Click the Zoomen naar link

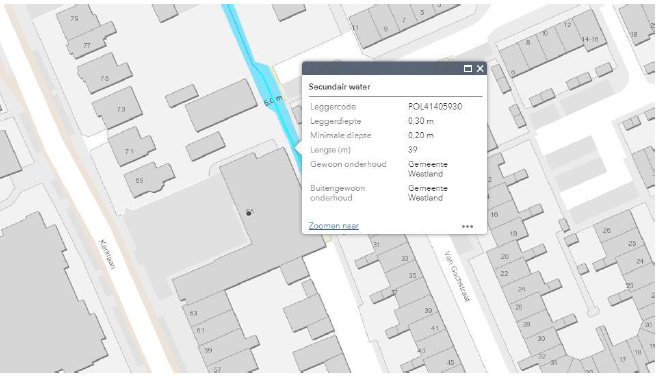click(x=334, y=226)
